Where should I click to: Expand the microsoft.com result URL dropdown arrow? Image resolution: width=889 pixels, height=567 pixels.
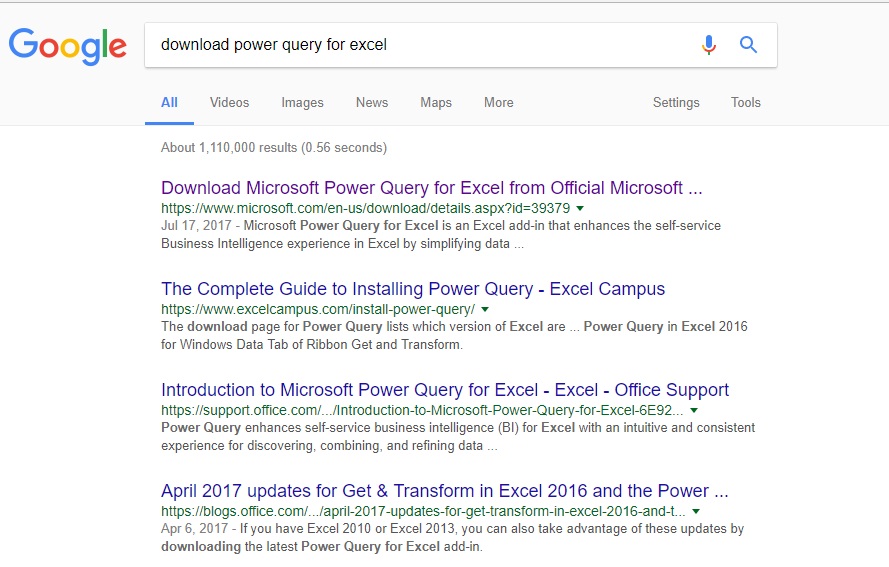(580, 208)
